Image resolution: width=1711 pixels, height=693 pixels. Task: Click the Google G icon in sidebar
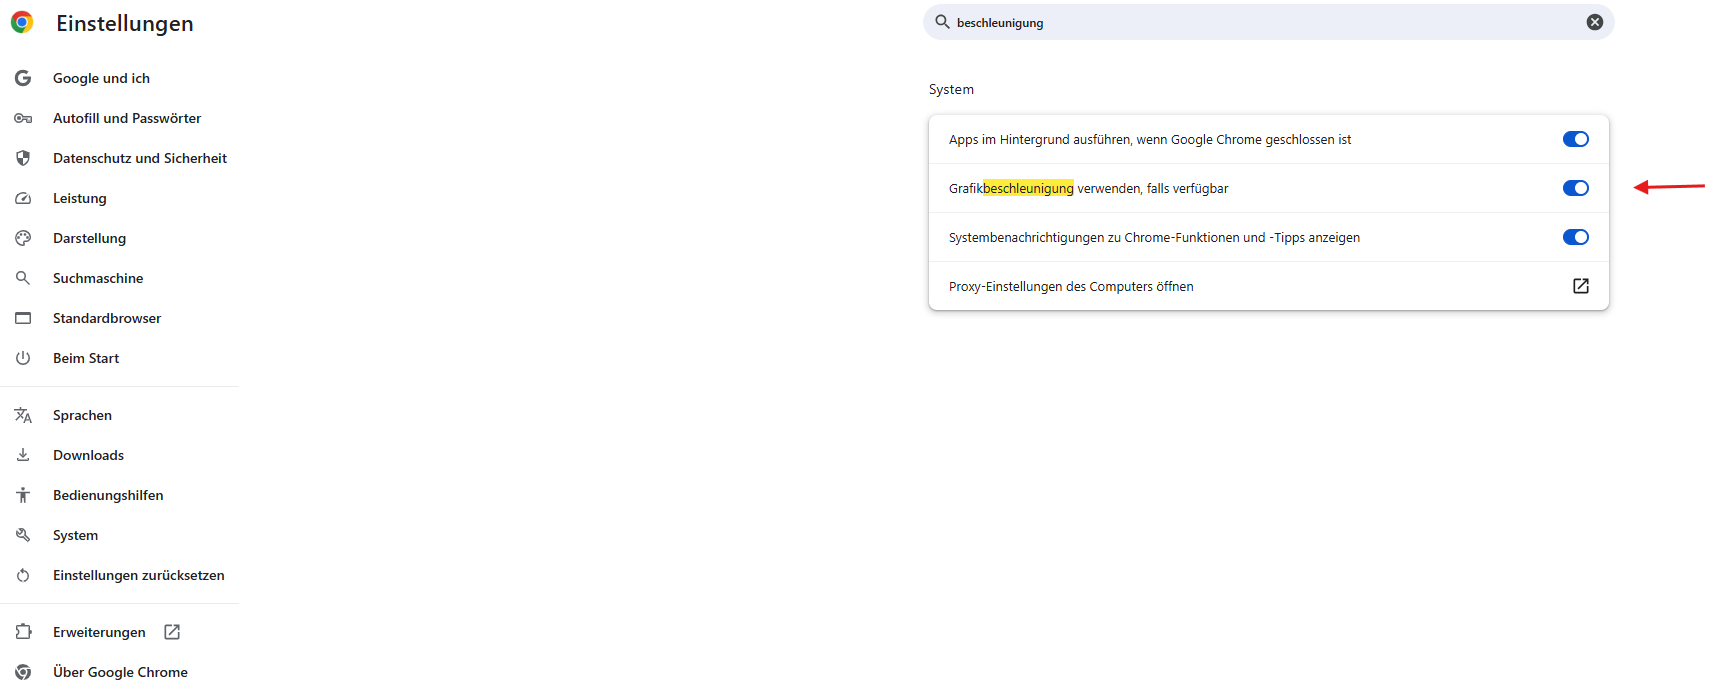[x=23, y=78]
